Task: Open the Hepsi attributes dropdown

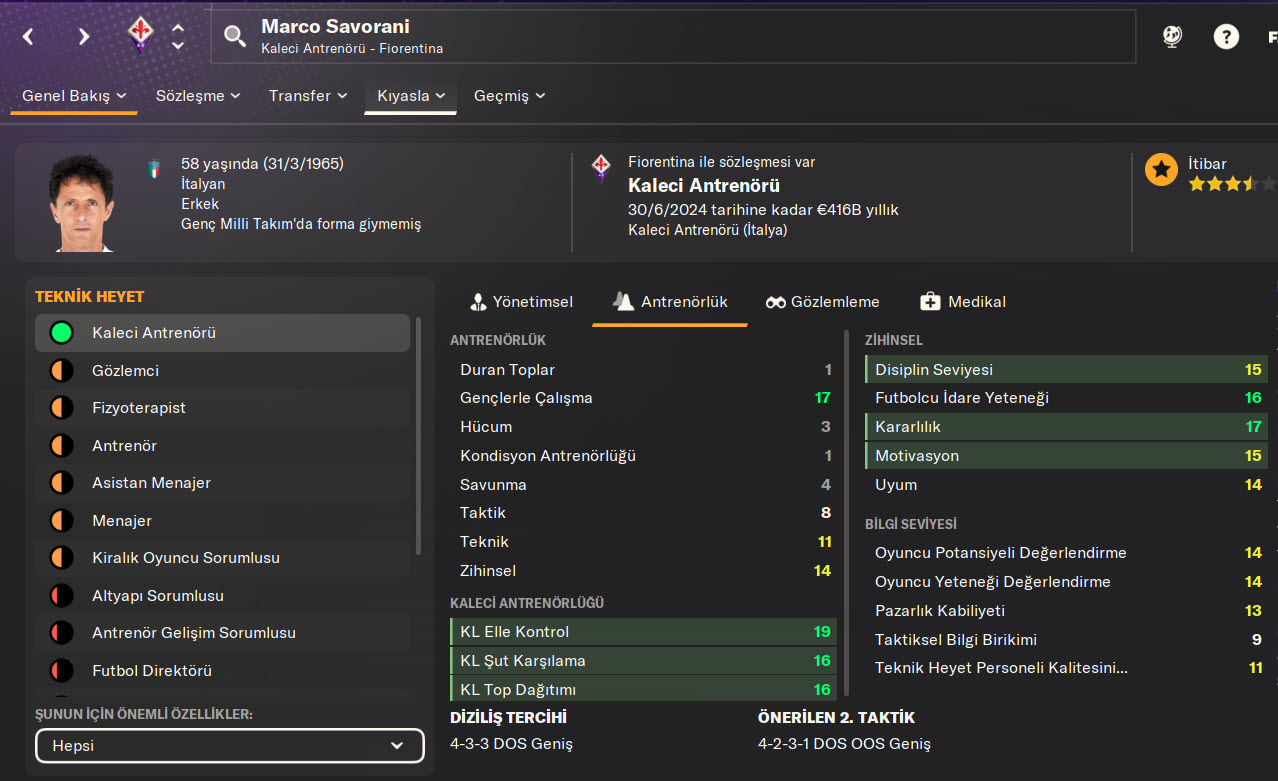Action: pos(230,746)
